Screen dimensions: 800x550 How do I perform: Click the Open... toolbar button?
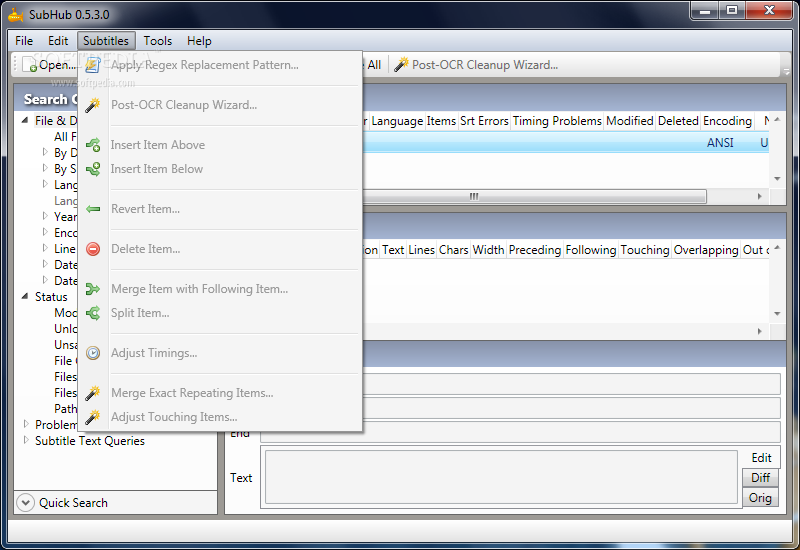[48, 65]
